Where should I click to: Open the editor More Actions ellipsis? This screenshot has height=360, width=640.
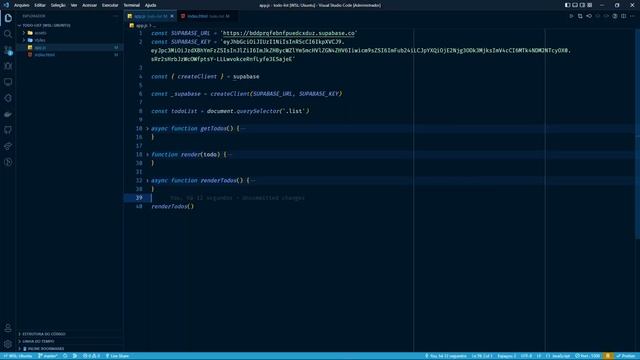click(633, 16)
